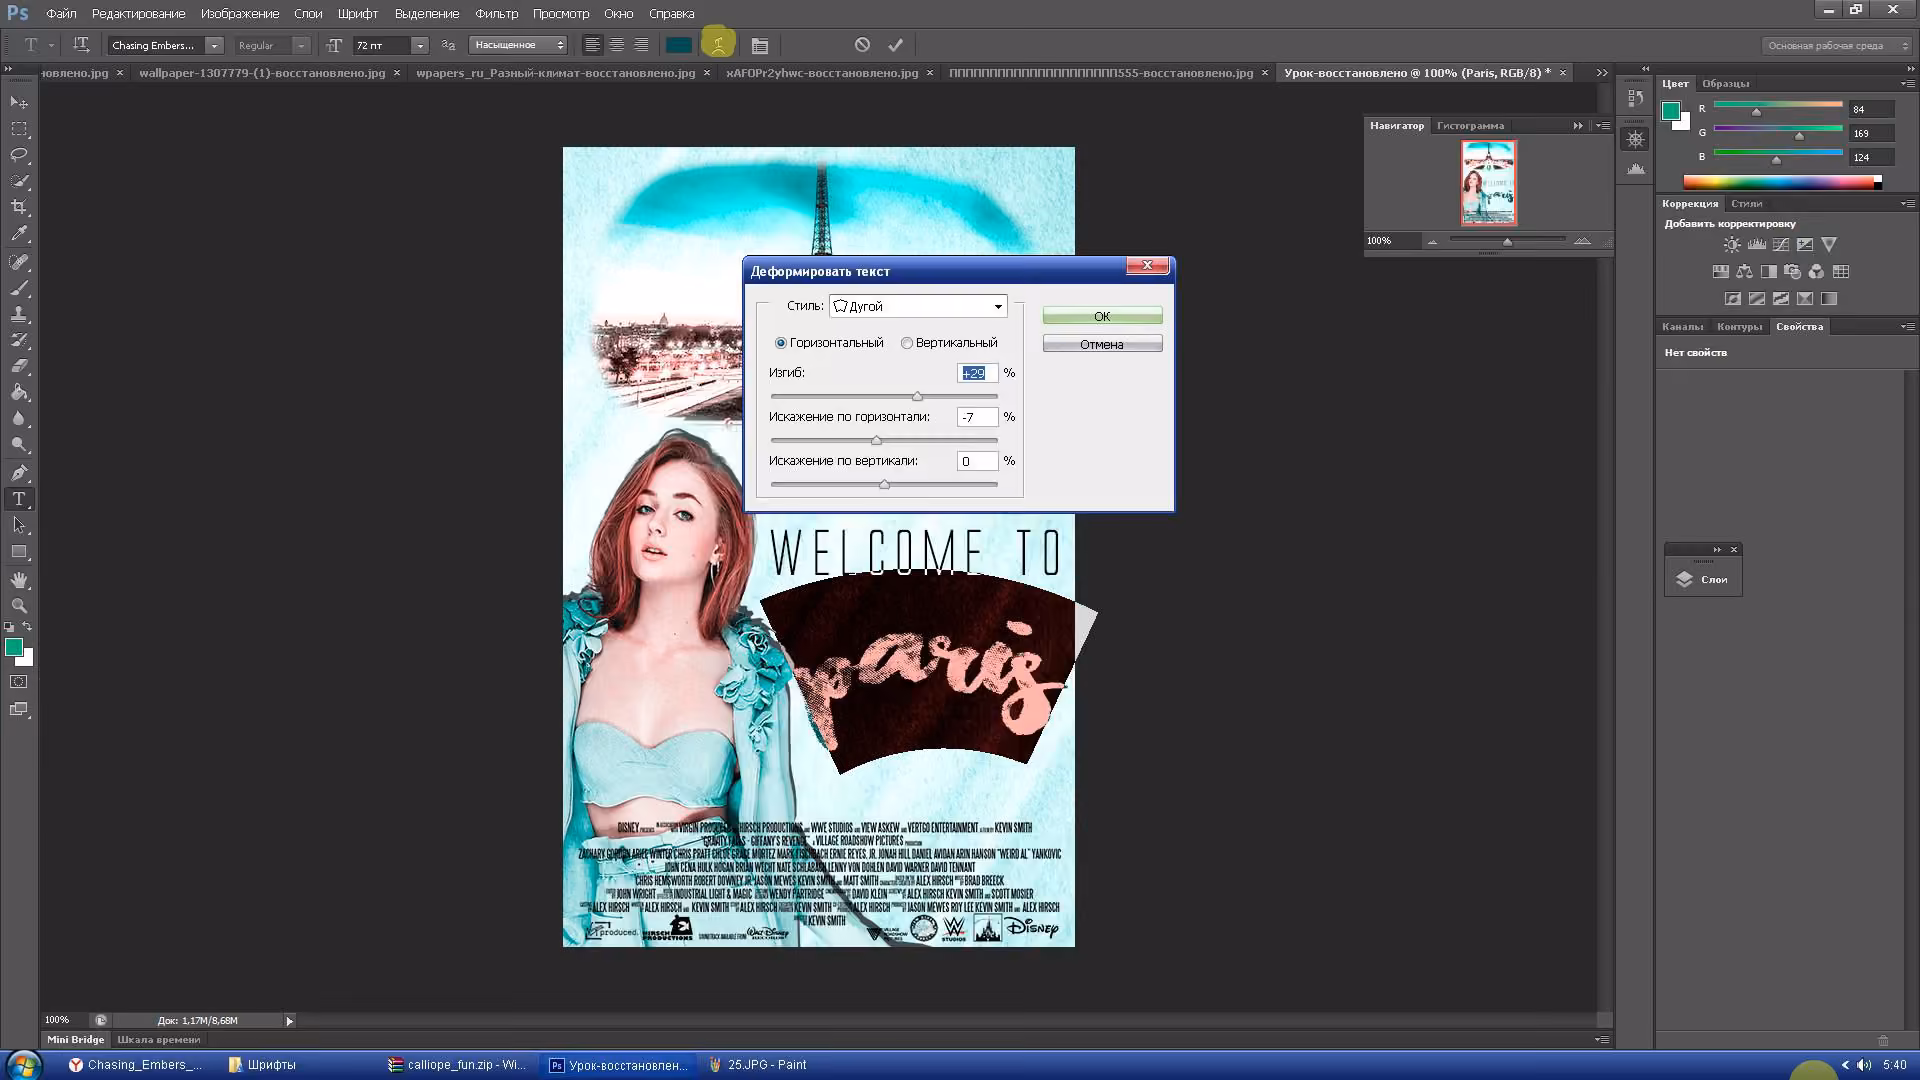Select the Eraser tool

click(x=19, y=366)
